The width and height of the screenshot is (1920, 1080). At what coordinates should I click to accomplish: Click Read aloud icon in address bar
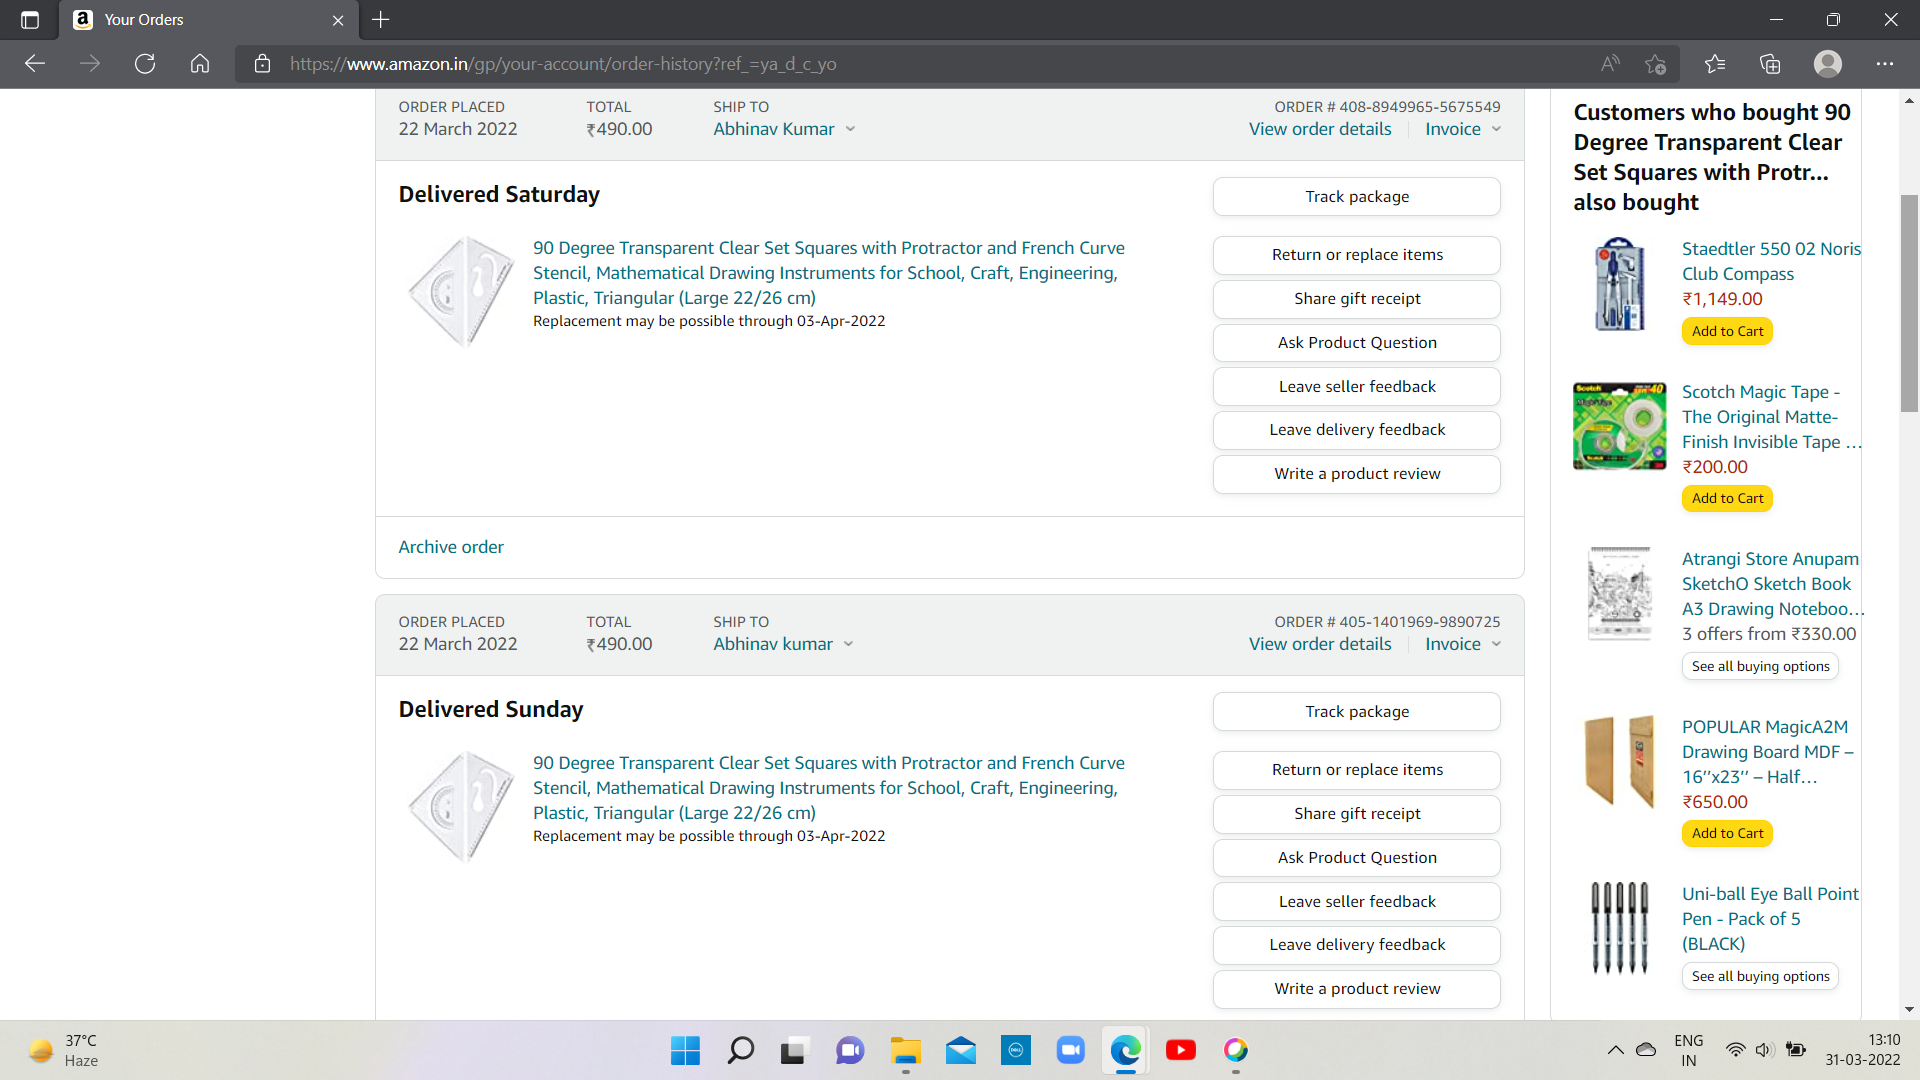point(1610,64)
